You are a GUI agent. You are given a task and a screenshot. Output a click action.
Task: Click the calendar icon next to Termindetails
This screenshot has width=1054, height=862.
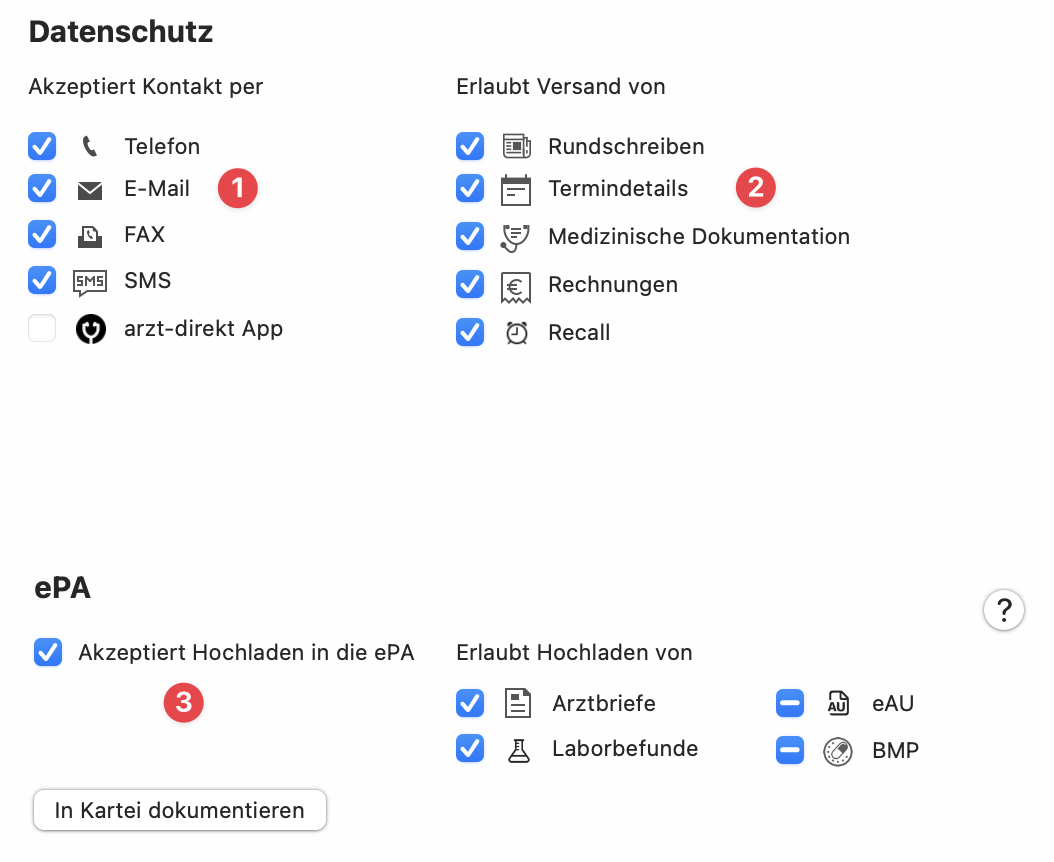[x=517, y=188]
